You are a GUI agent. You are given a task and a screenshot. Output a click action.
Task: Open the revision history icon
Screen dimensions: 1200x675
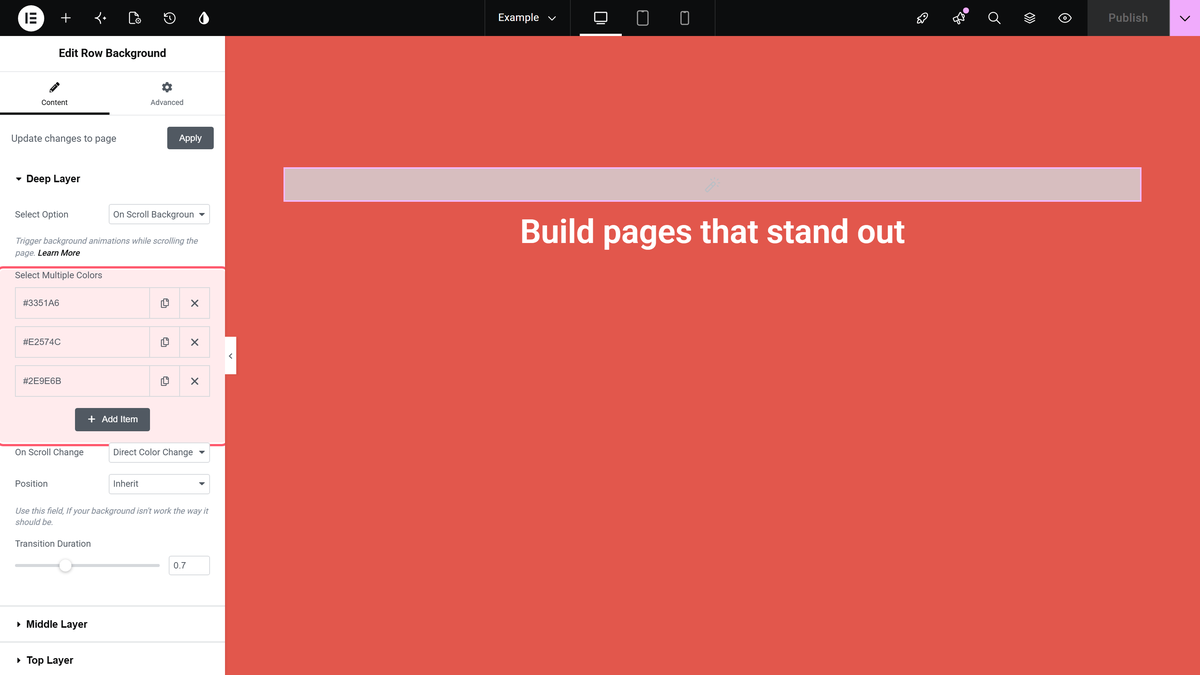(x=170, y=18)
